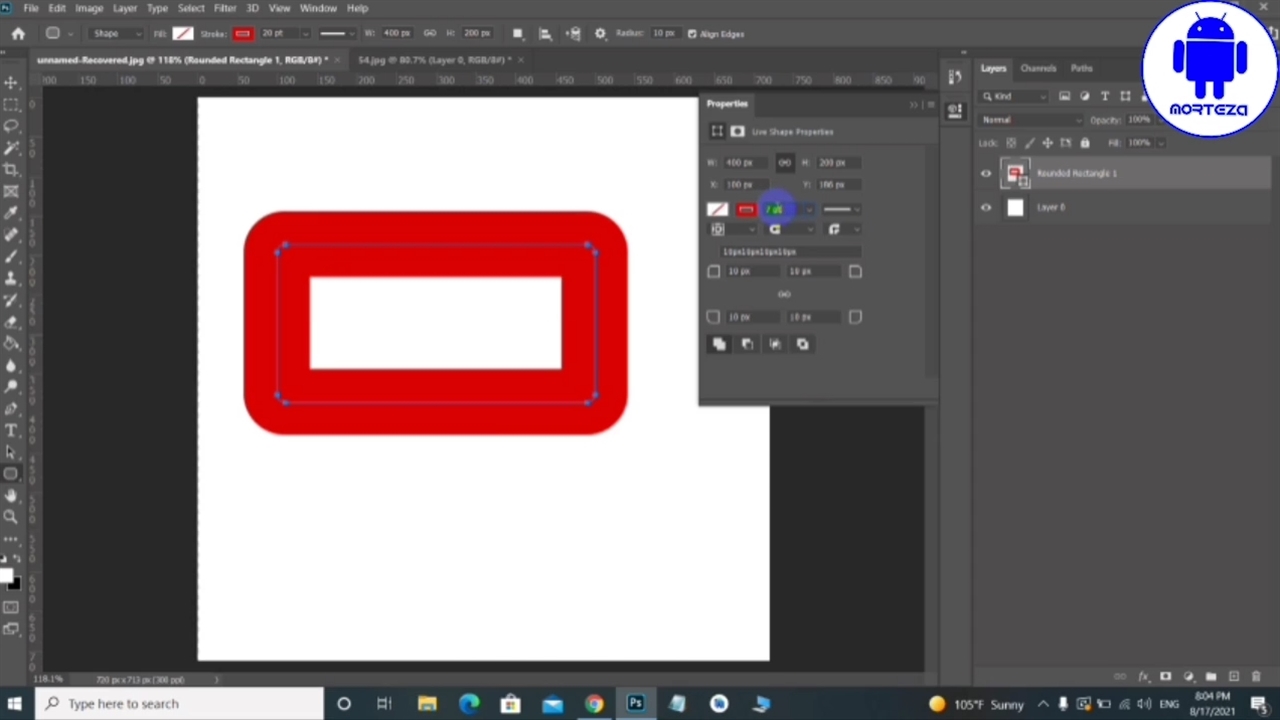Click the red stroke color swatch in Properties
This screenshot has height=720, width=1280.
[746, 209]
